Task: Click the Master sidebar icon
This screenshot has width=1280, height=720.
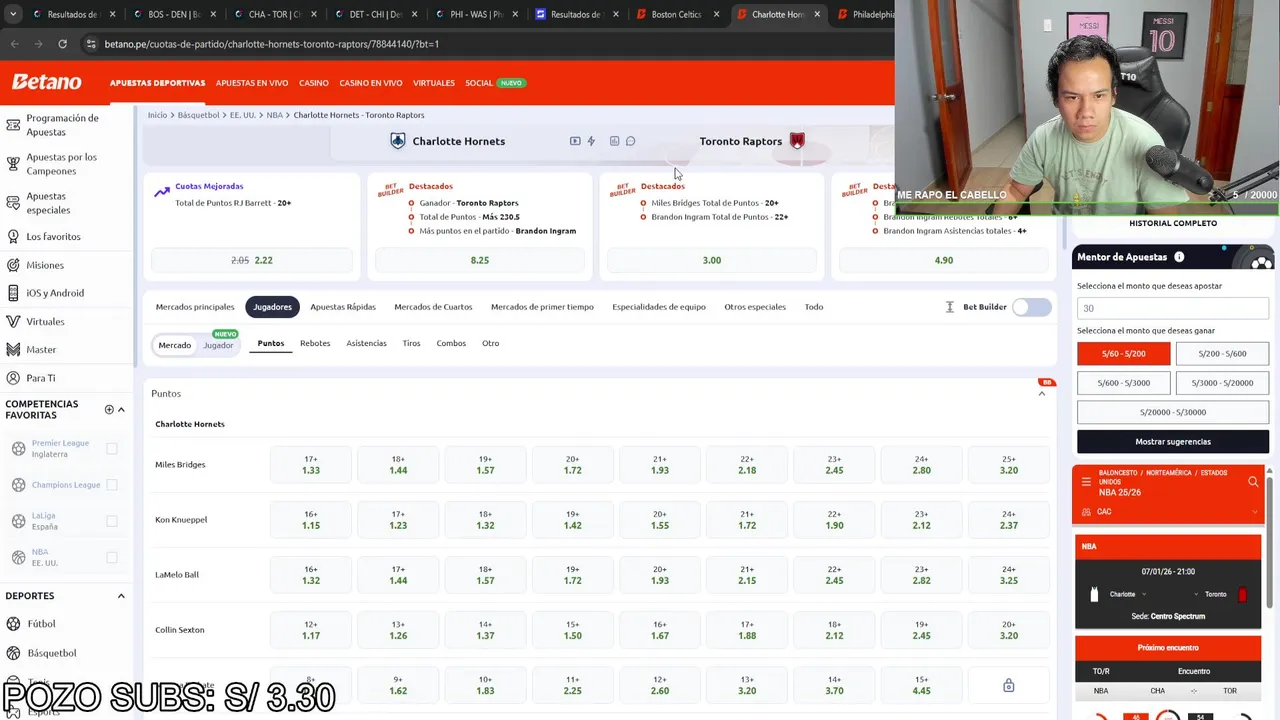Action: click(13, 350)
